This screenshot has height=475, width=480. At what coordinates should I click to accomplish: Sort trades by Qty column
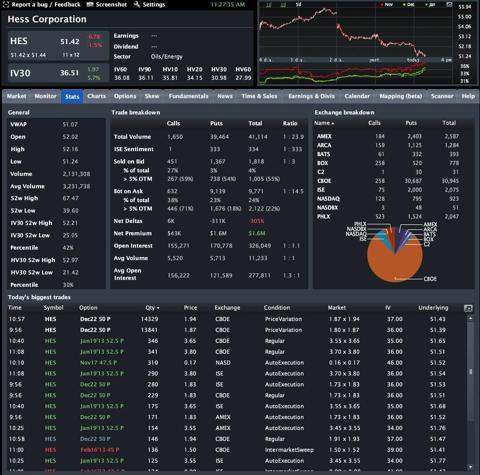152,308
